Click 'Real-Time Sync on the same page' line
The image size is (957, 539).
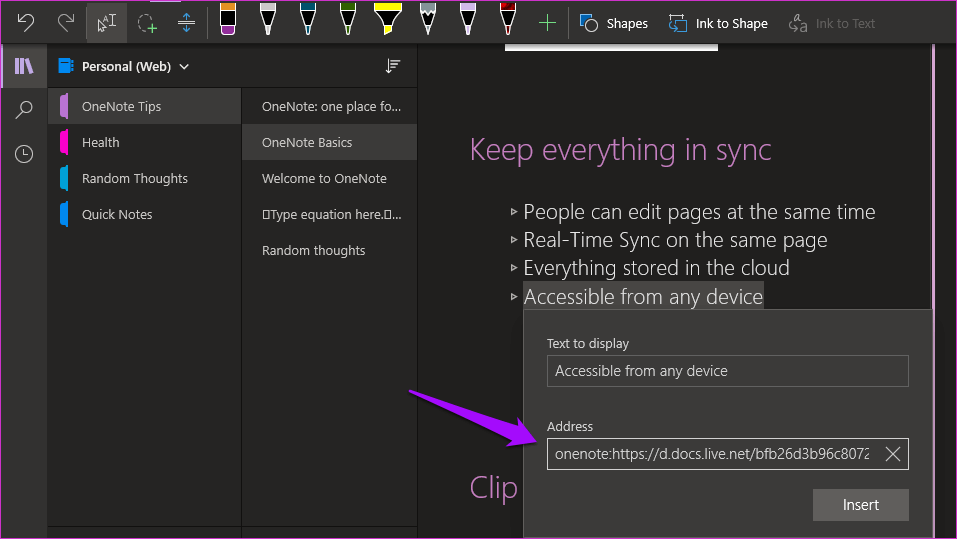tap(675, 240)
